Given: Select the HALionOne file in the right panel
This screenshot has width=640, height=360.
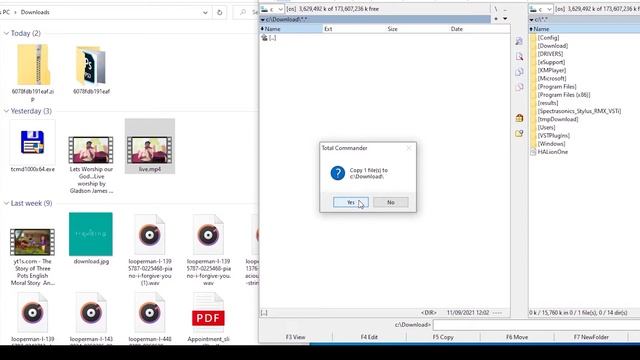Looking at the screenshot, I should (553, 152).
